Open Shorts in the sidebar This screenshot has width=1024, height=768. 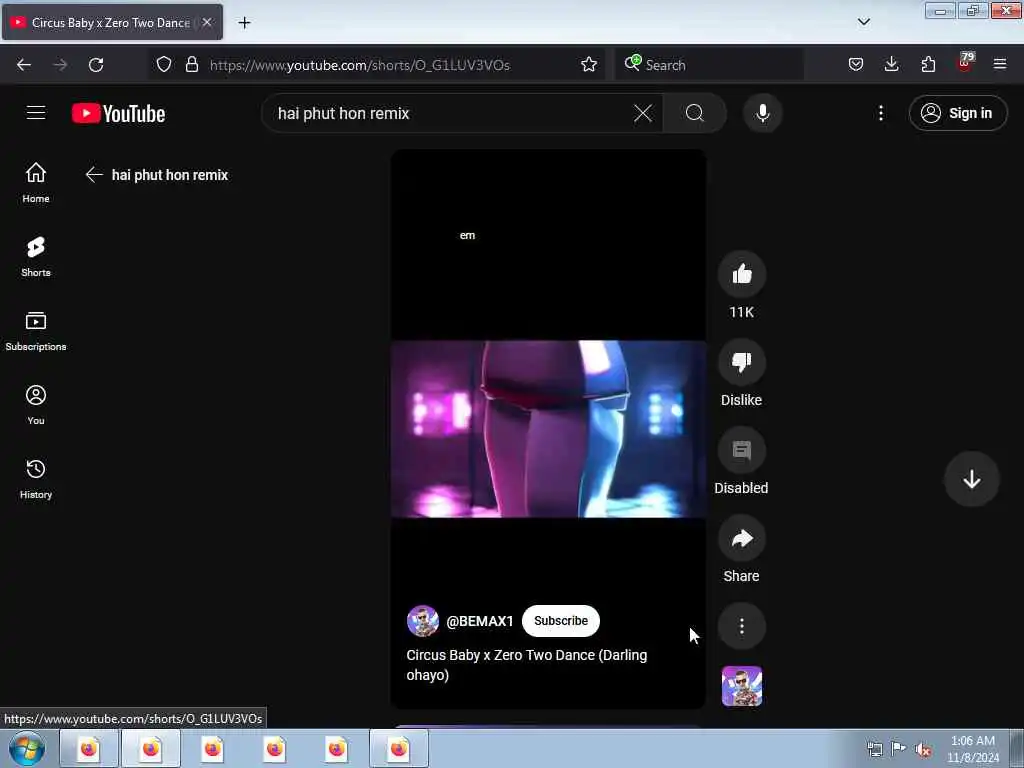coord(36,257)
